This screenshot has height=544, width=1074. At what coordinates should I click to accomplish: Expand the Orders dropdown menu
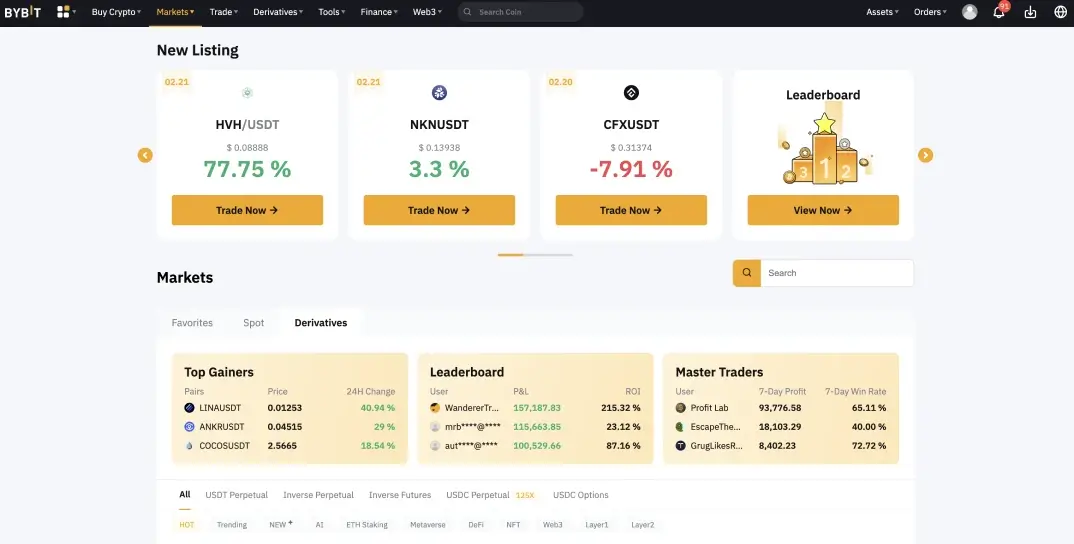coord(930,12)
